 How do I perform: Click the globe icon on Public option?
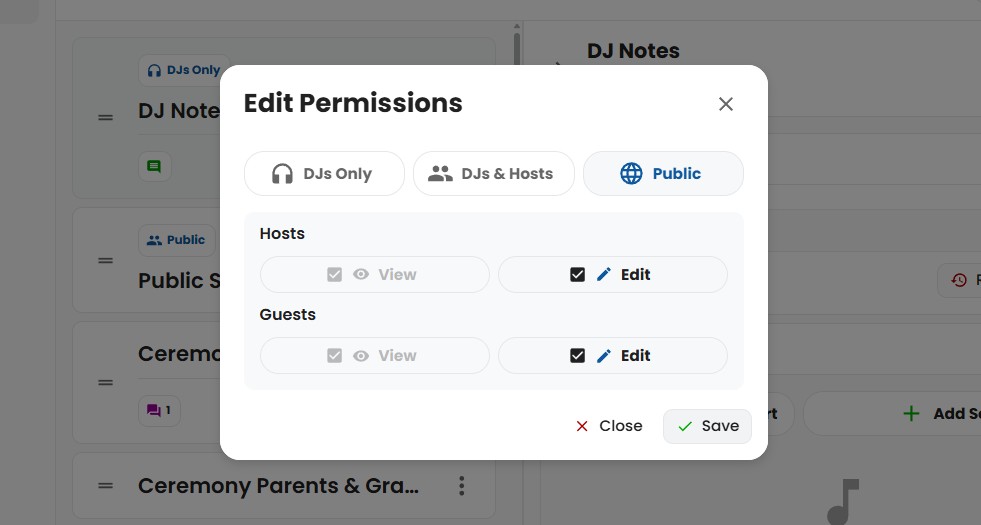pyautogui.click(x=631, y=173)
